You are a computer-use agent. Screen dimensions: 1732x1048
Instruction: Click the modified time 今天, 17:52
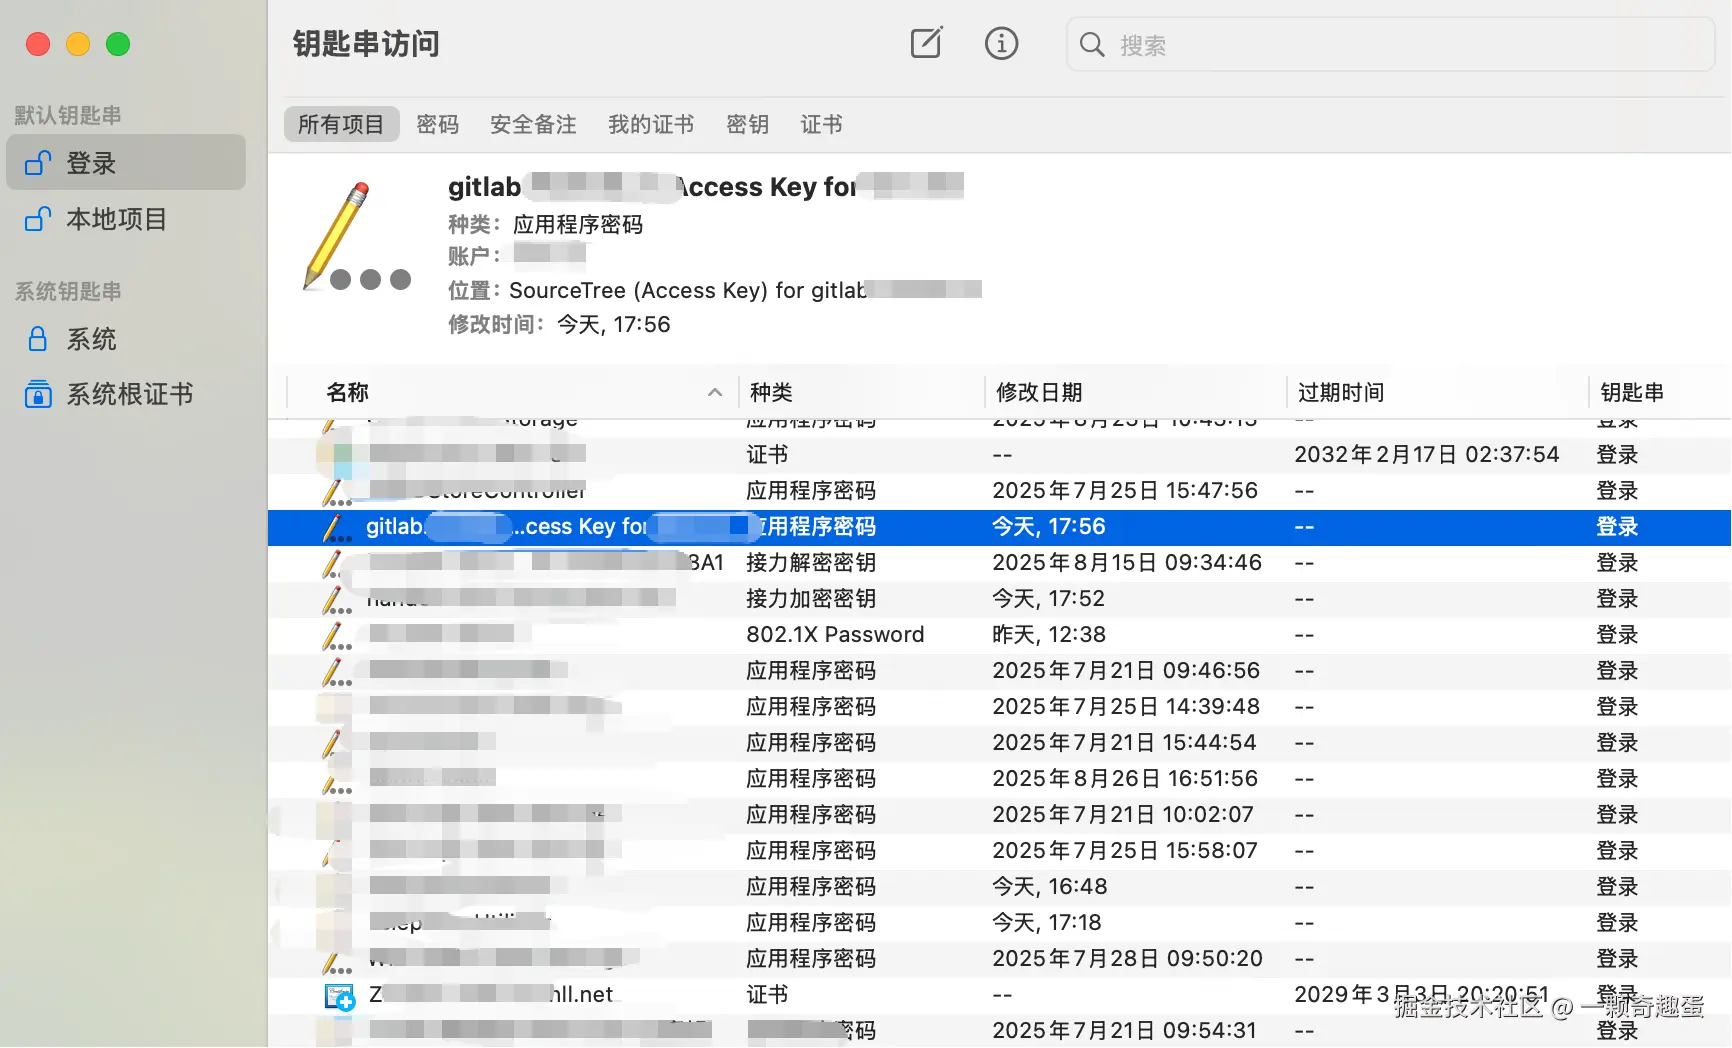click(1049, 599)
